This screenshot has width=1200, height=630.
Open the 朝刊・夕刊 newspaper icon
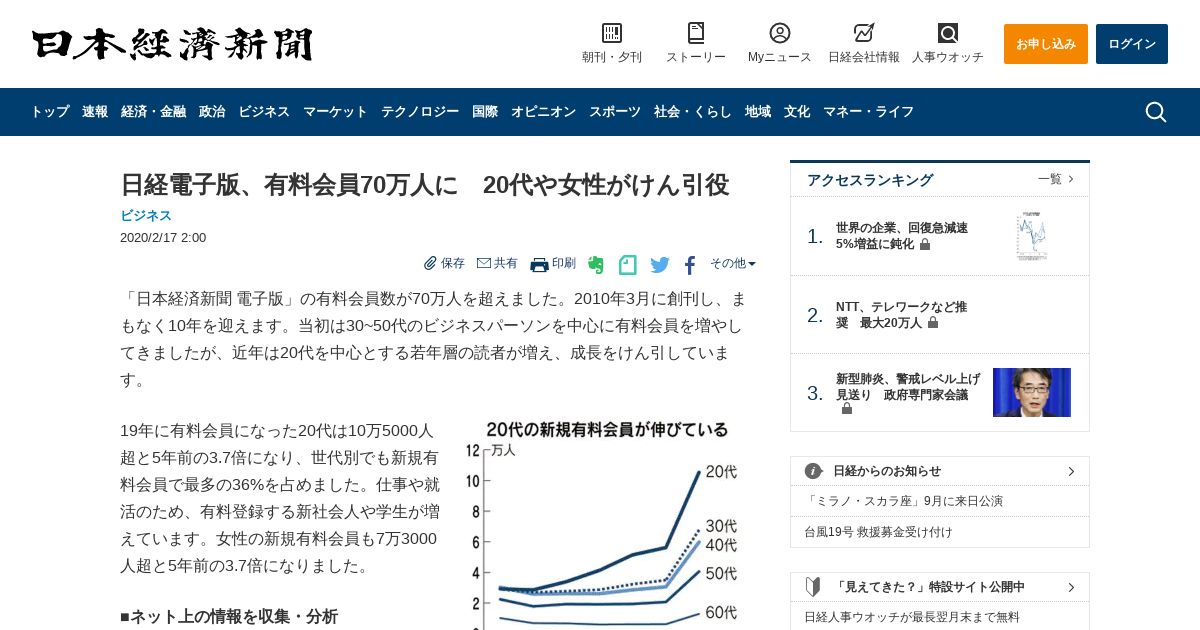[x=612, y=33]
